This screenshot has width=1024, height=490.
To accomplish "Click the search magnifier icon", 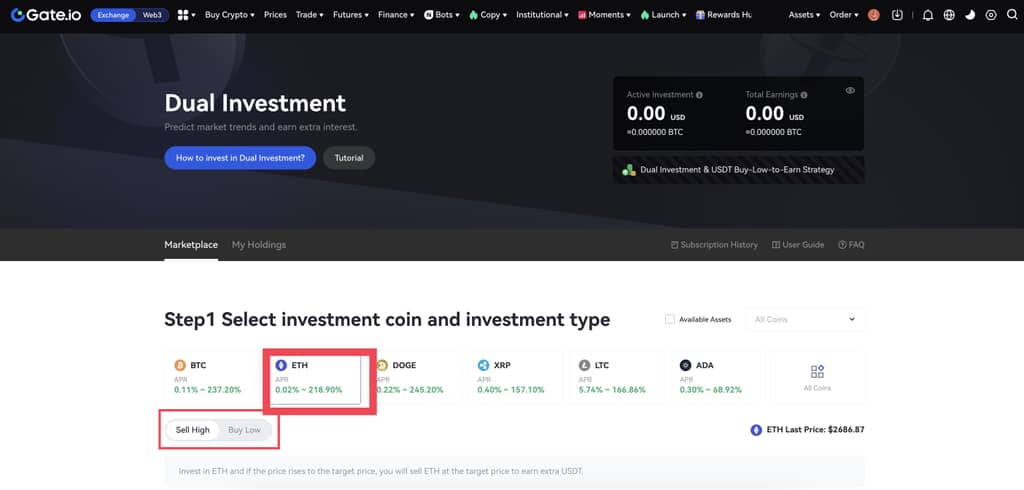I will click(1011, 15).
